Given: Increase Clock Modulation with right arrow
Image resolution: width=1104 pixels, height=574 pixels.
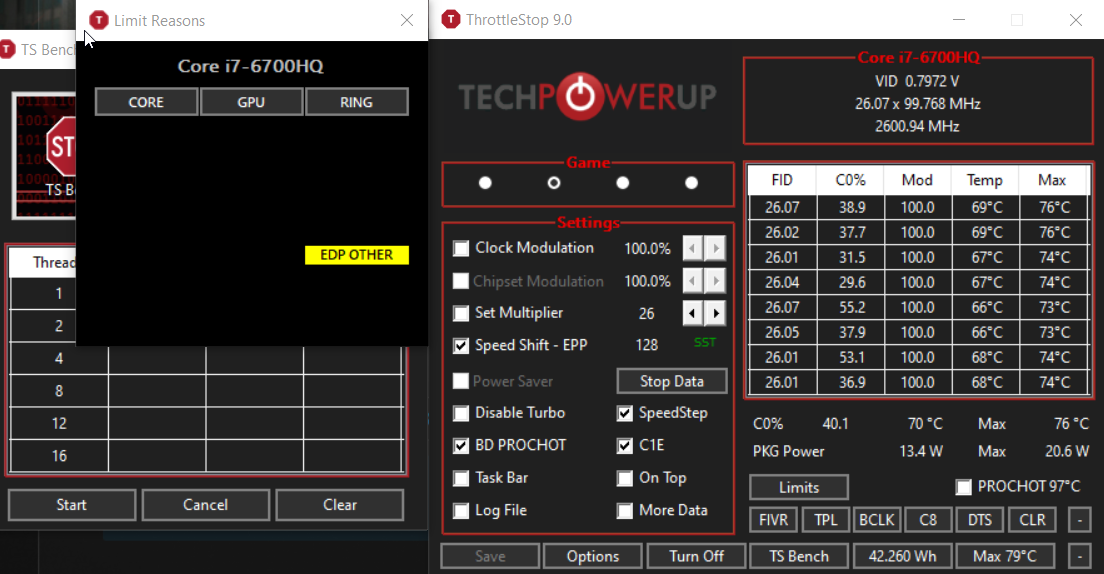Looking at the screenshot, I should tap(716, 248).
